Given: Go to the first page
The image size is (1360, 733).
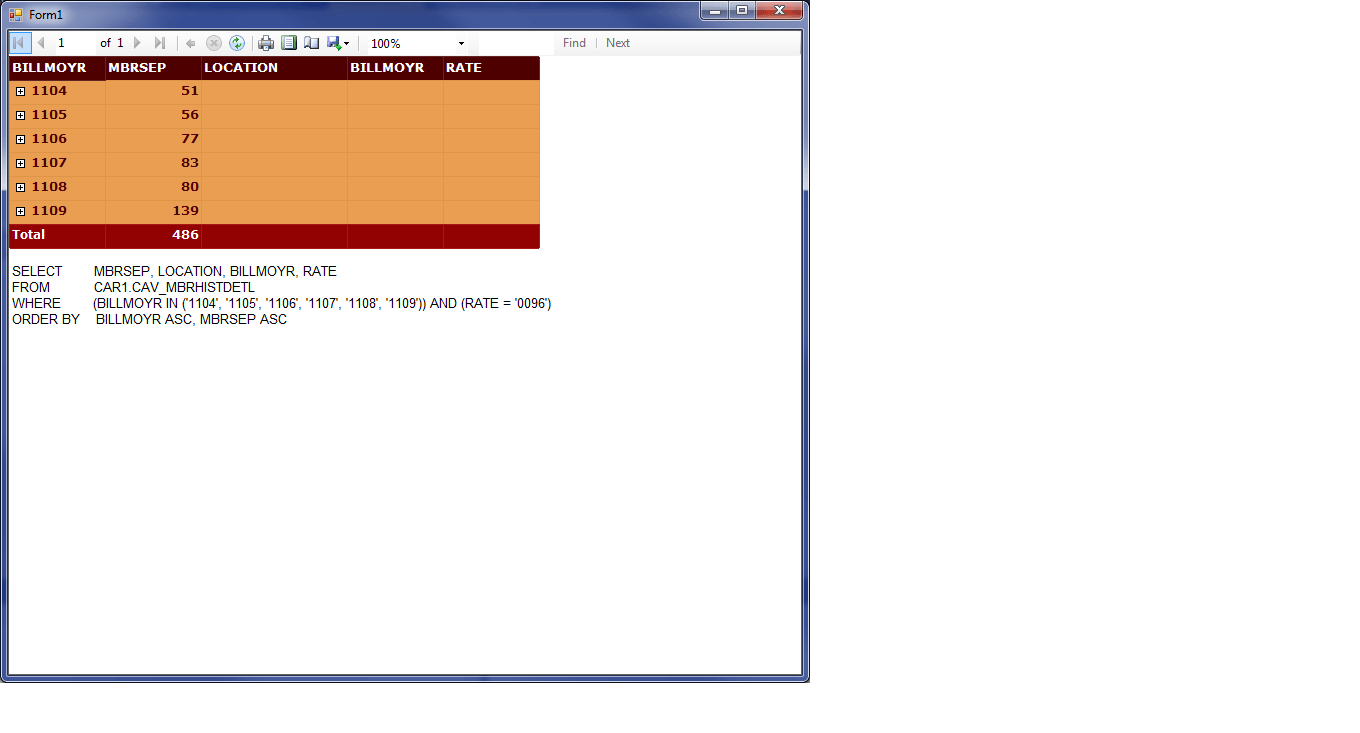Looking at the screenshot, I should tap(19, 43).
